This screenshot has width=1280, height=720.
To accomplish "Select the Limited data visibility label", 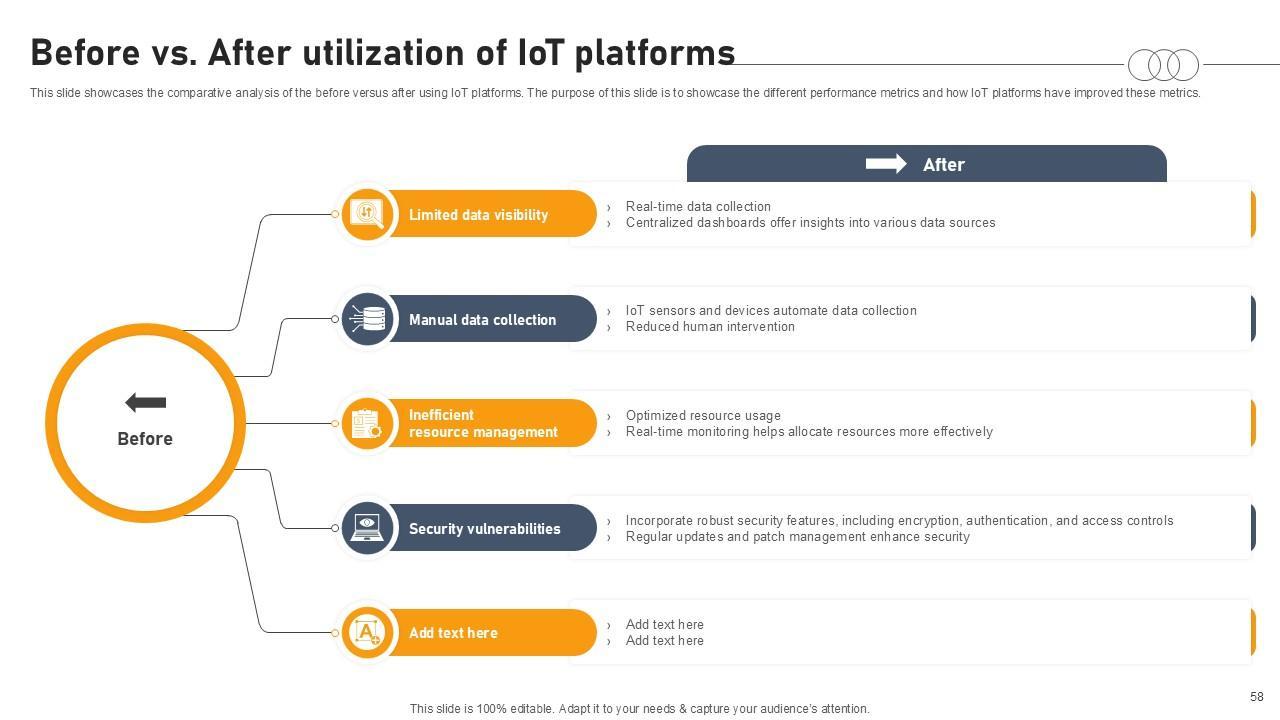I will (x=478, y=215).
